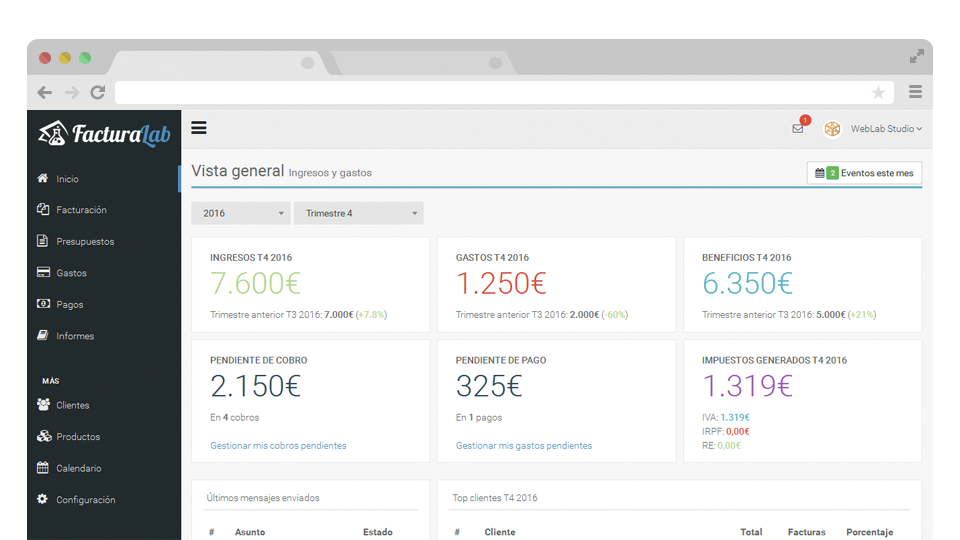Select Gastos in the sidebar

71,273
